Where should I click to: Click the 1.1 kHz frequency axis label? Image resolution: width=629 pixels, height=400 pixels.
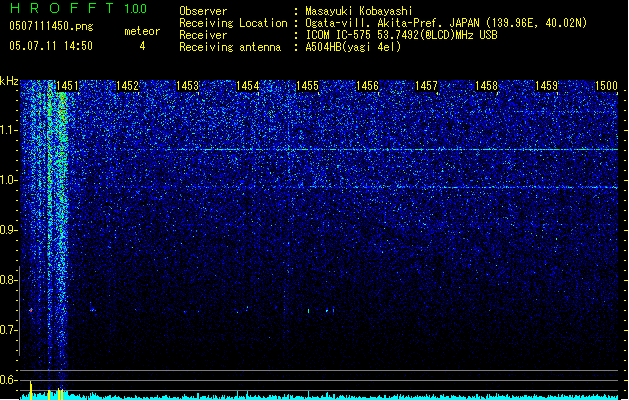coord(8,130)
